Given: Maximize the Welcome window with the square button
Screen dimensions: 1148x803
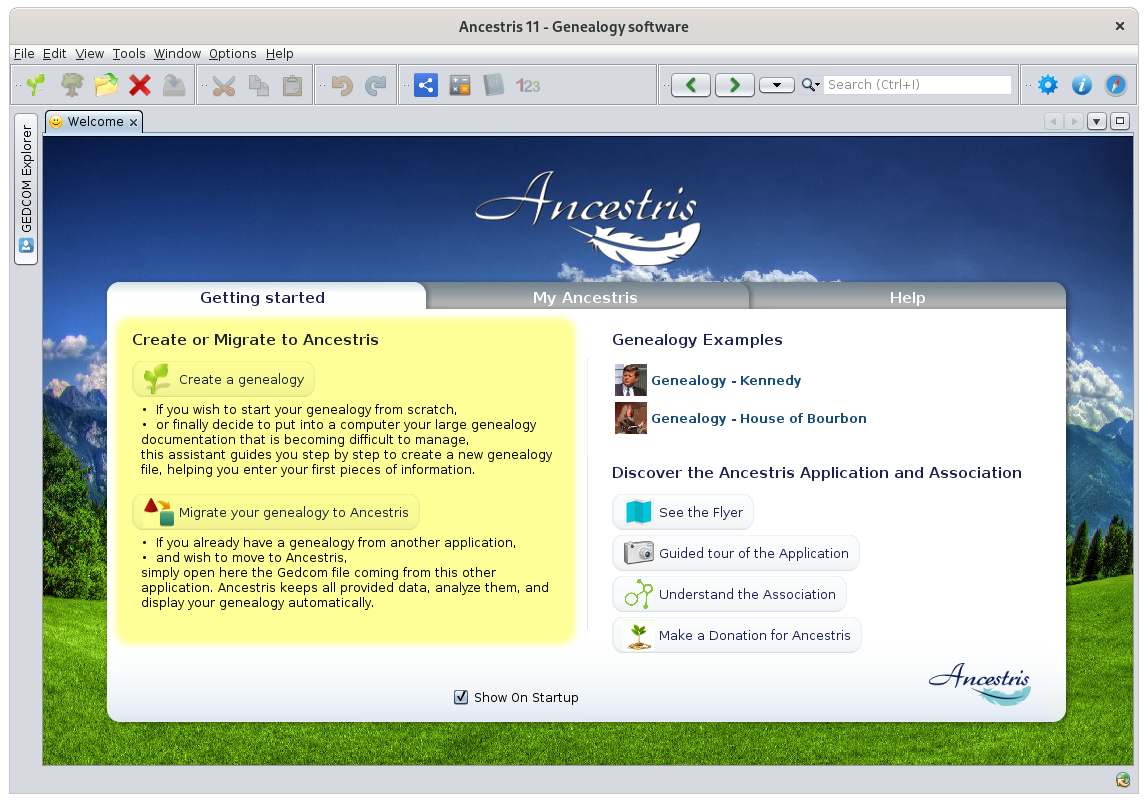Looking at the screenshot, I should 1120,122.
